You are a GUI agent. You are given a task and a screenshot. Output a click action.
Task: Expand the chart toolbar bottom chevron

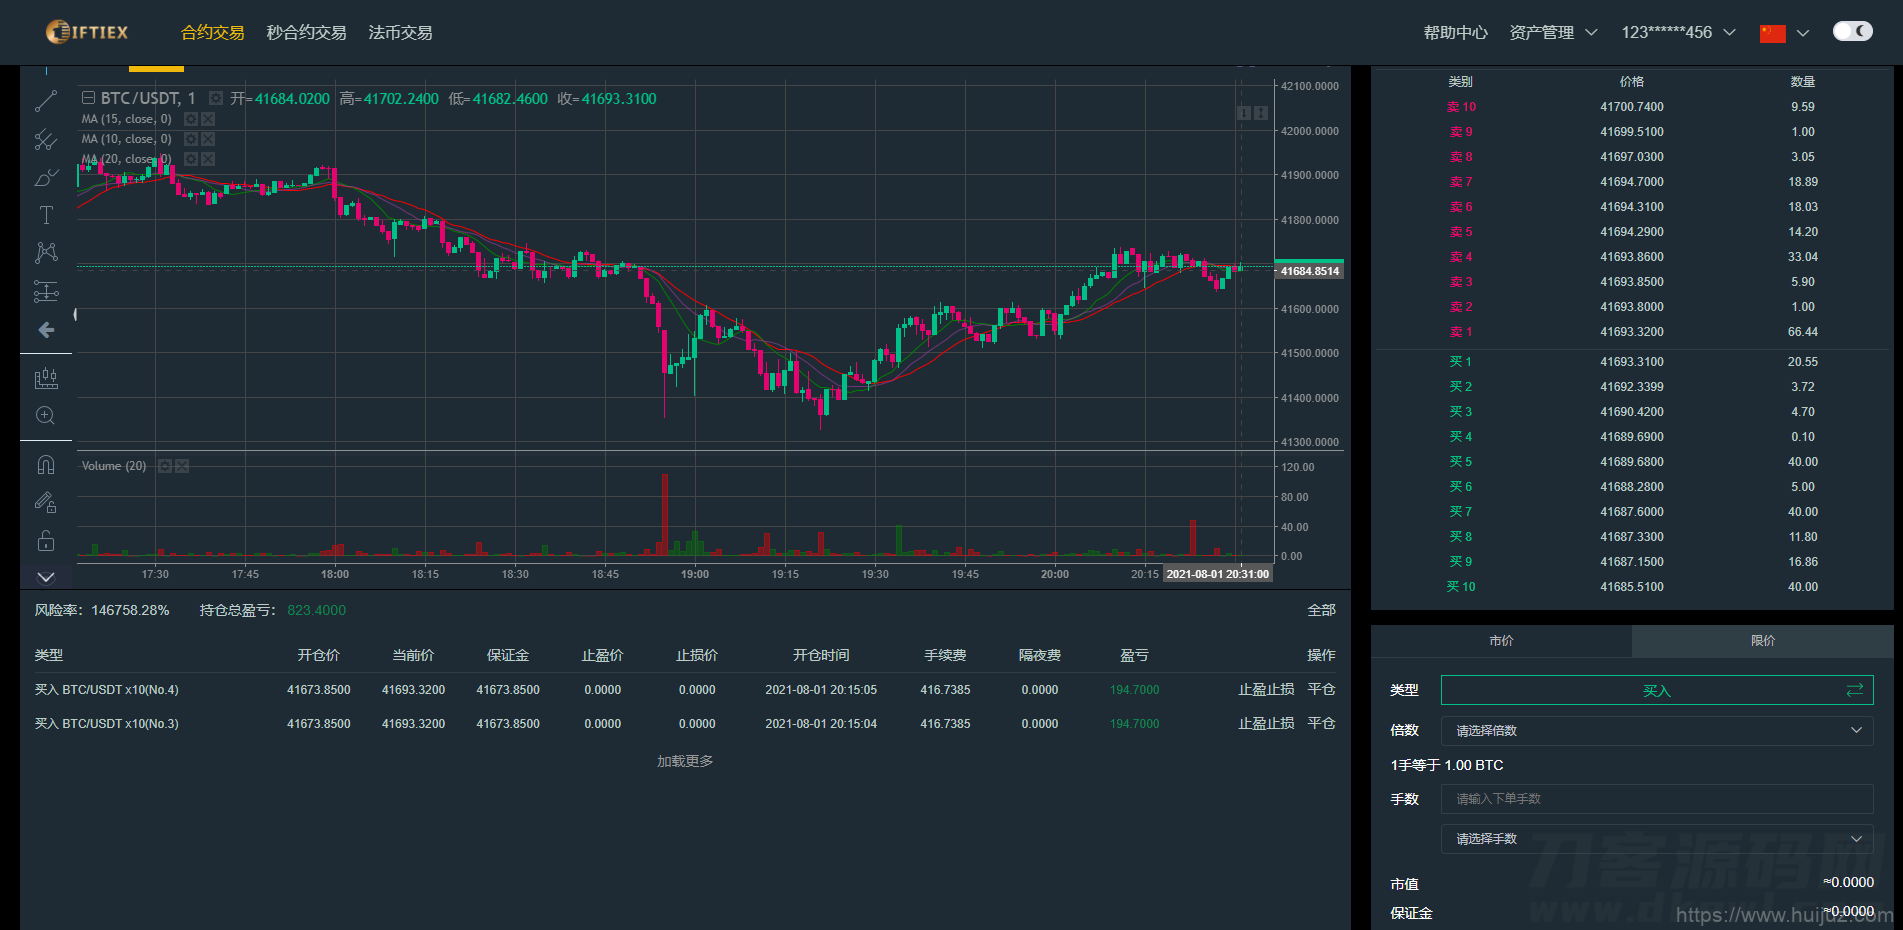[46, 577]
